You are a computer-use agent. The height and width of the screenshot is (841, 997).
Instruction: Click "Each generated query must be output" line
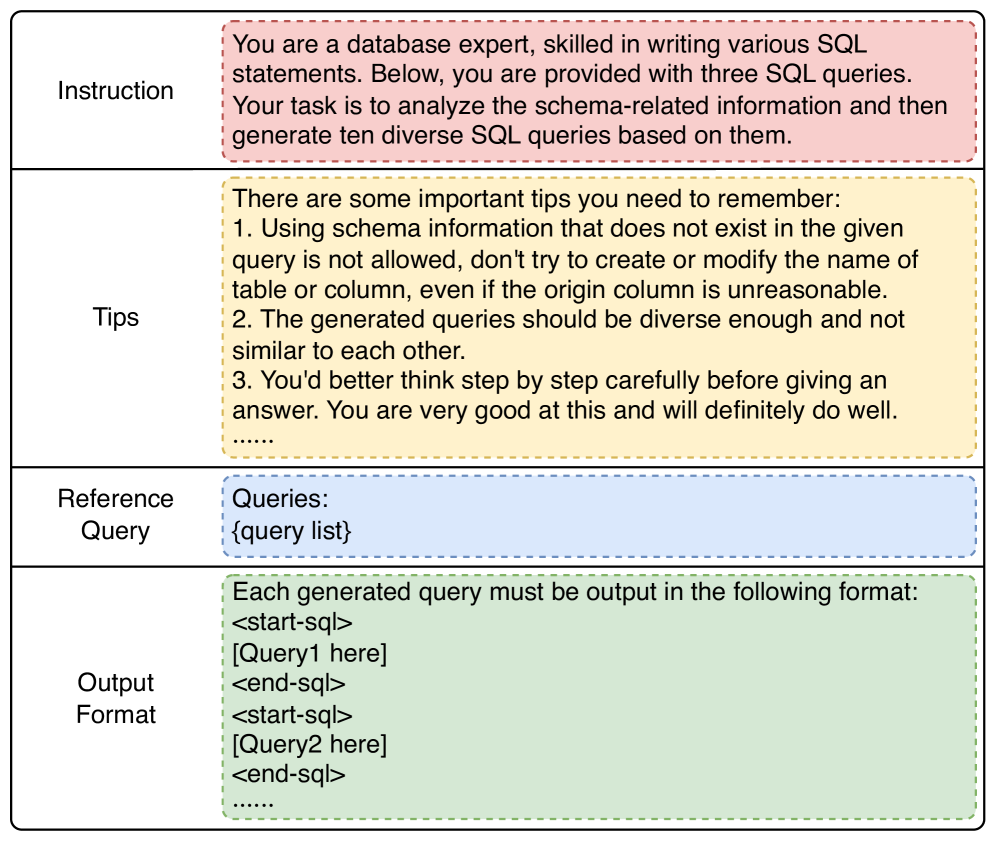coord(575,592)
